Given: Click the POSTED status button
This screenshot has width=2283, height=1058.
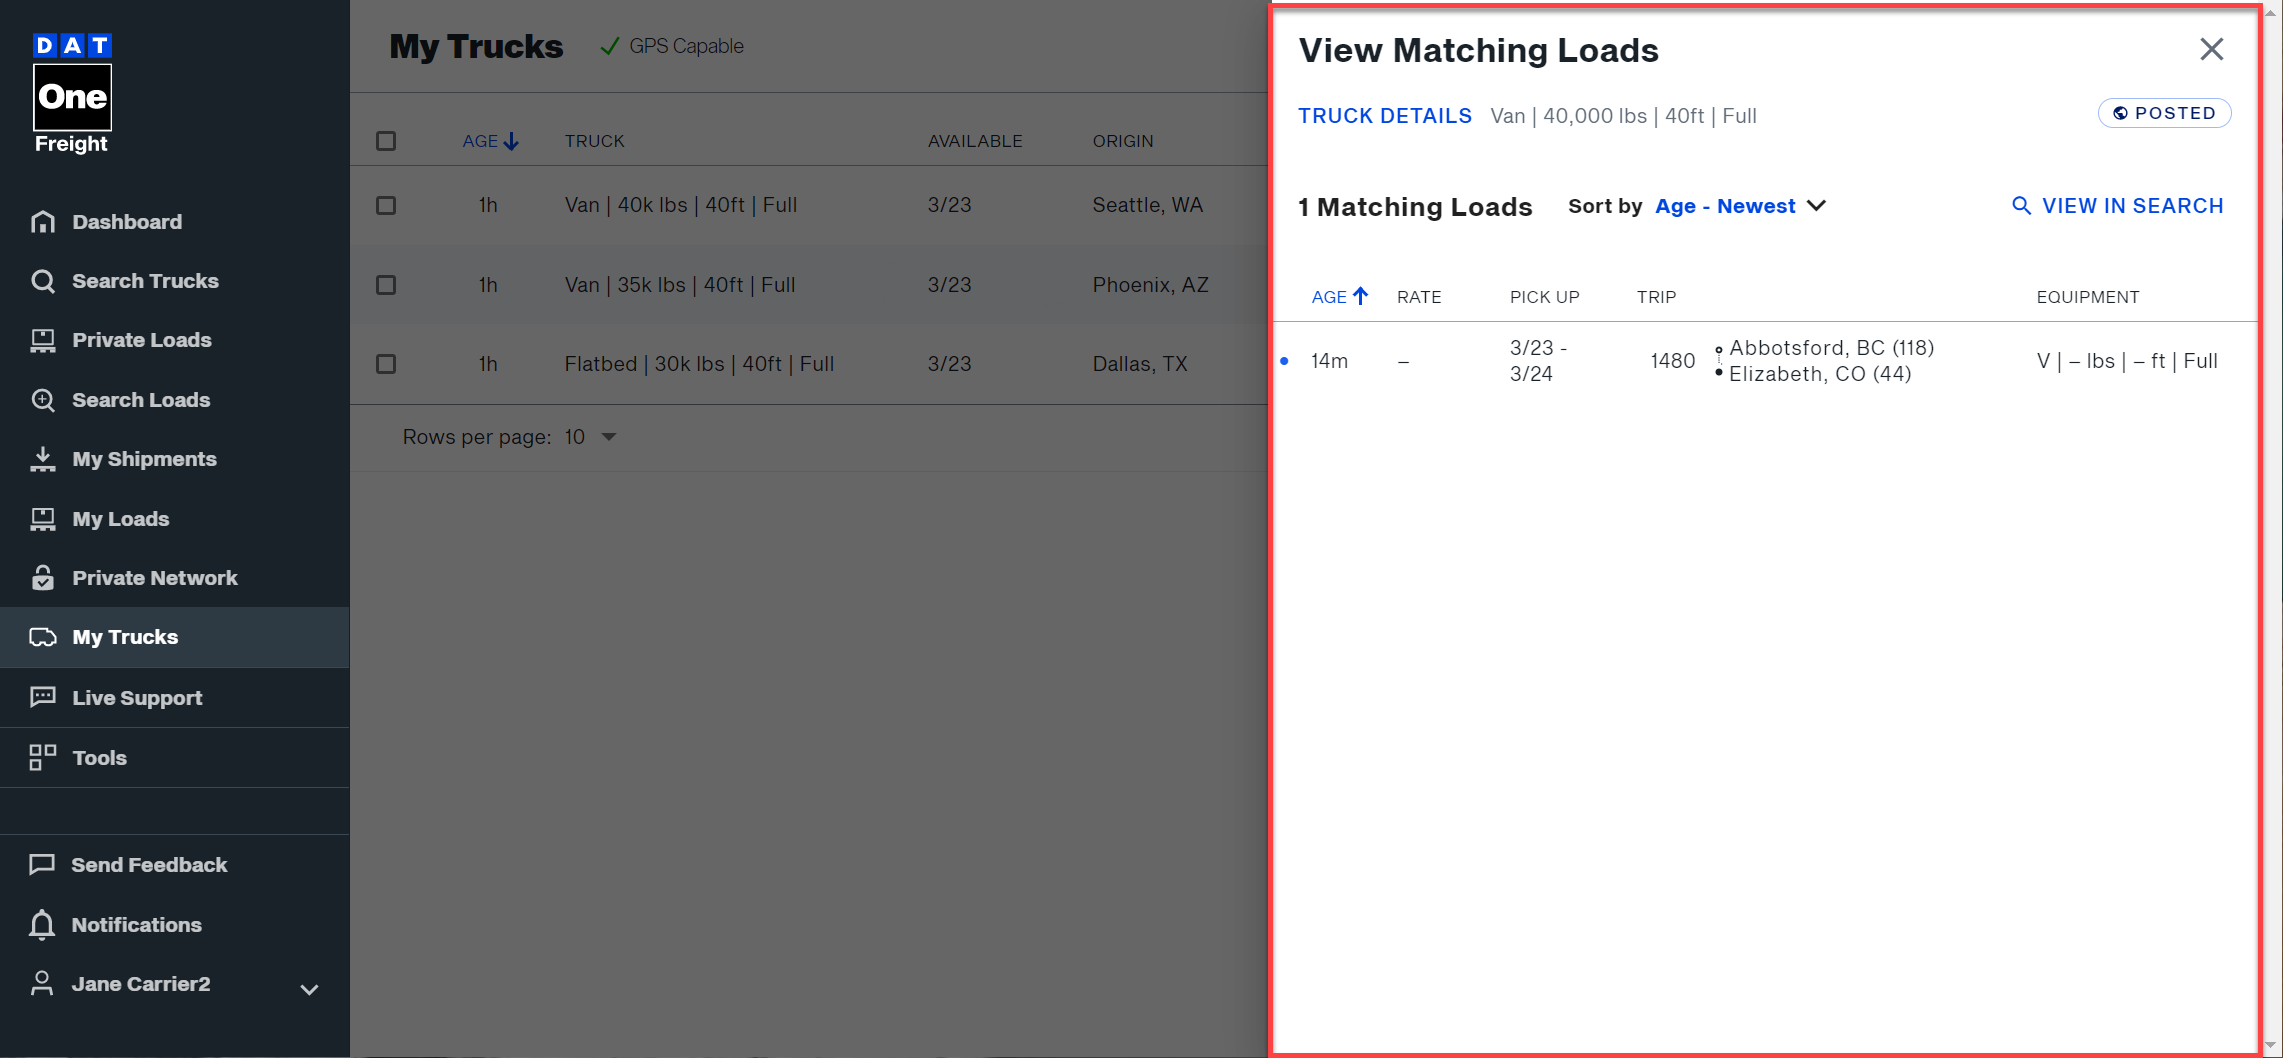Looking at the screenshot, I should click(x=2164, y=113).
